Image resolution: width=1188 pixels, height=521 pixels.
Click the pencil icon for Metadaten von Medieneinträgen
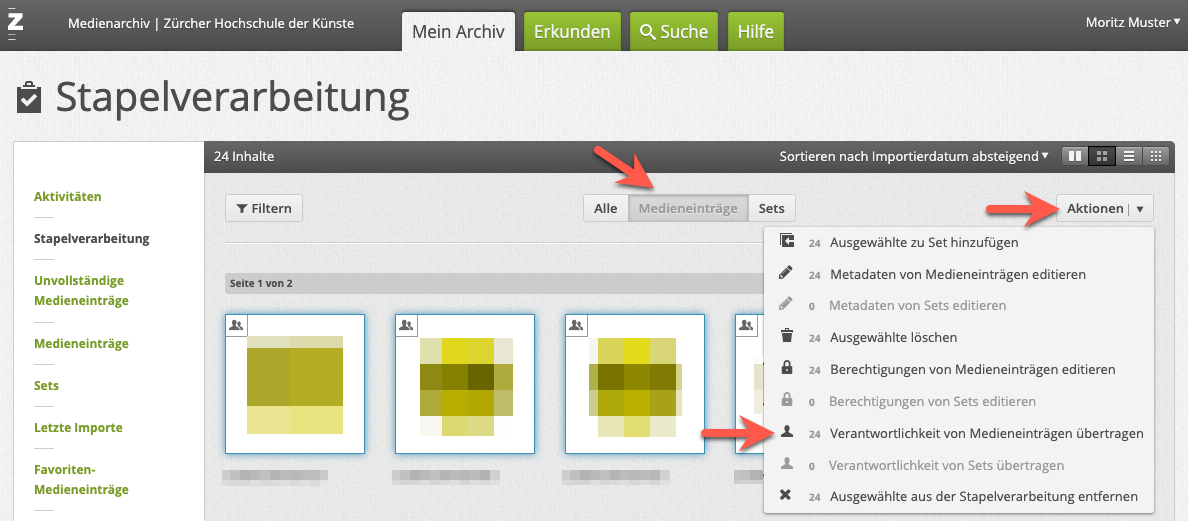(787, 273)
